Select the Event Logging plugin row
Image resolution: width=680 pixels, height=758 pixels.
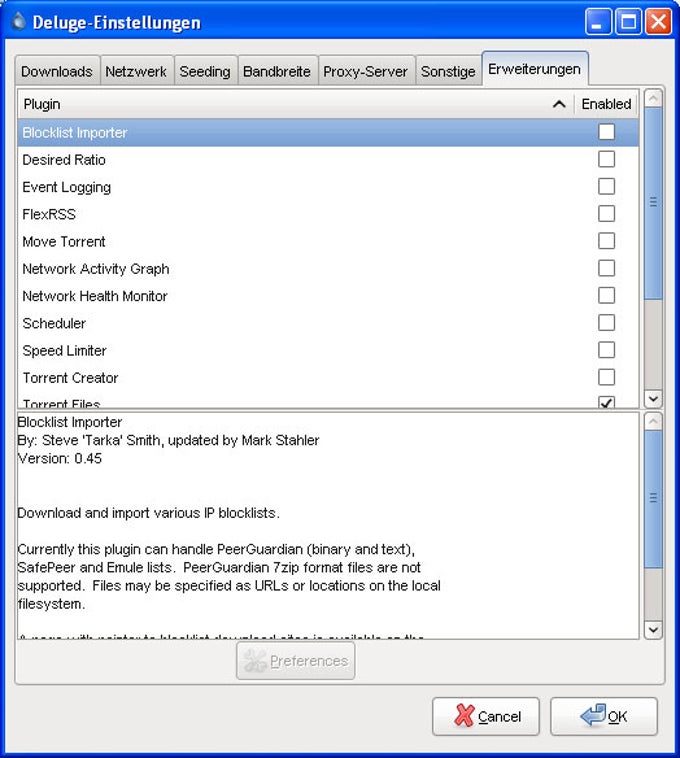(328, 187)
